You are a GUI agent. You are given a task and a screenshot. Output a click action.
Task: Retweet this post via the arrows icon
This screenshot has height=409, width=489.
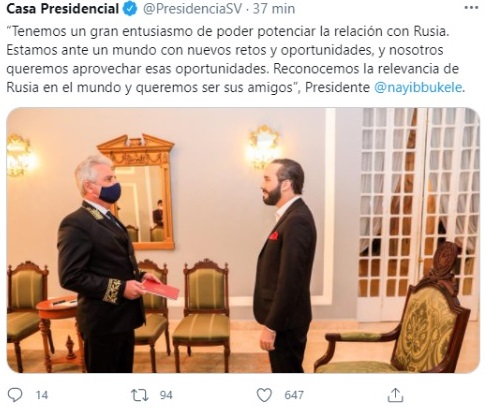(139, 395)
